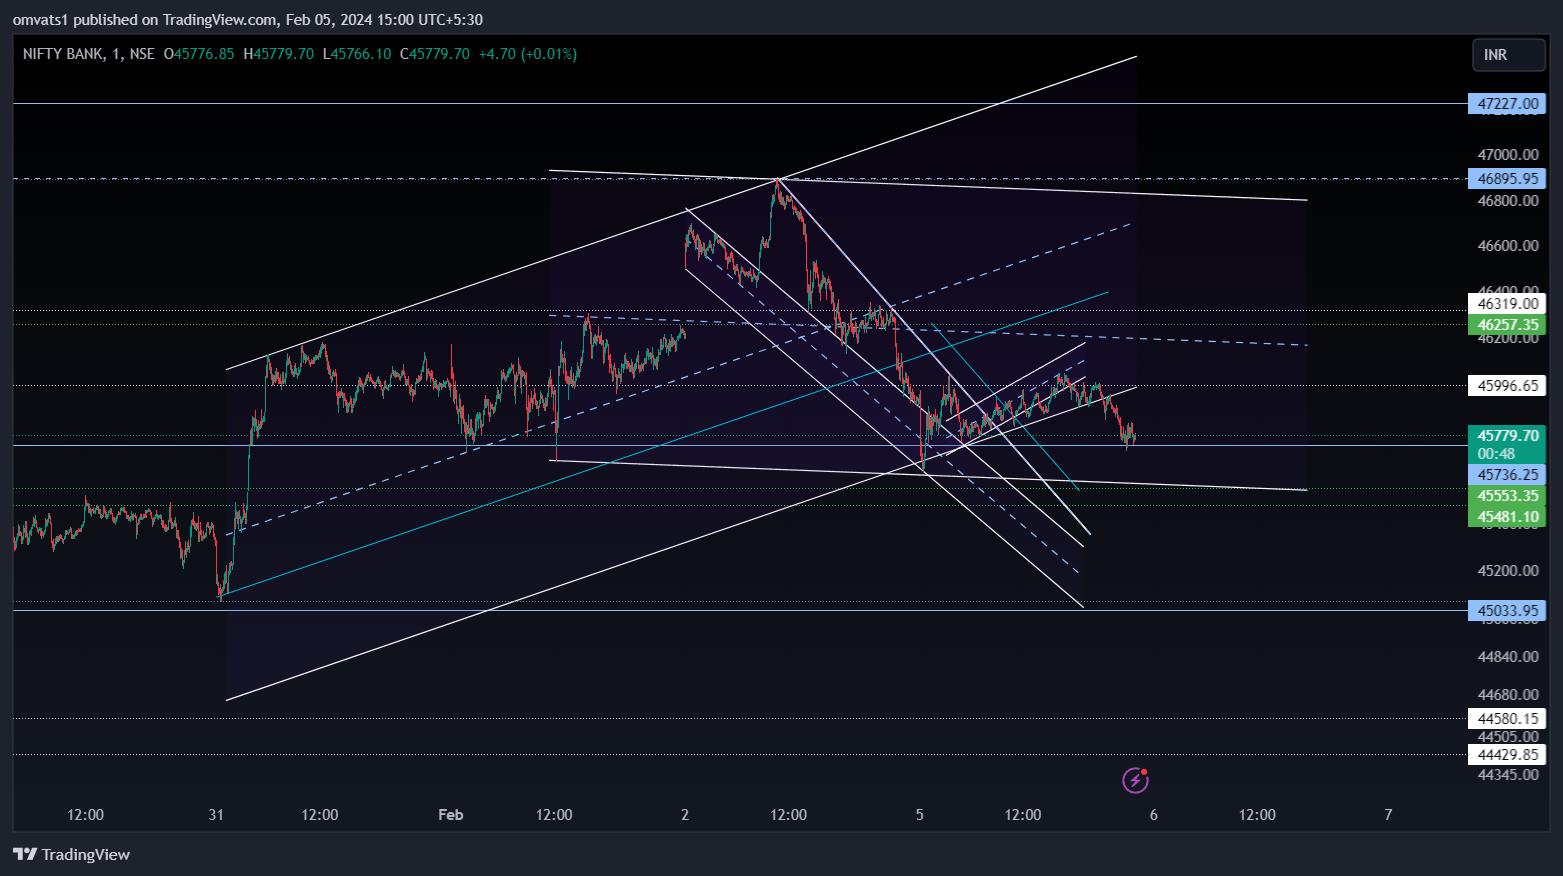Click the TradingView logo
The height and width of the screenshot is (876, 1563).
pyautogui.click(x=71, y=854)
